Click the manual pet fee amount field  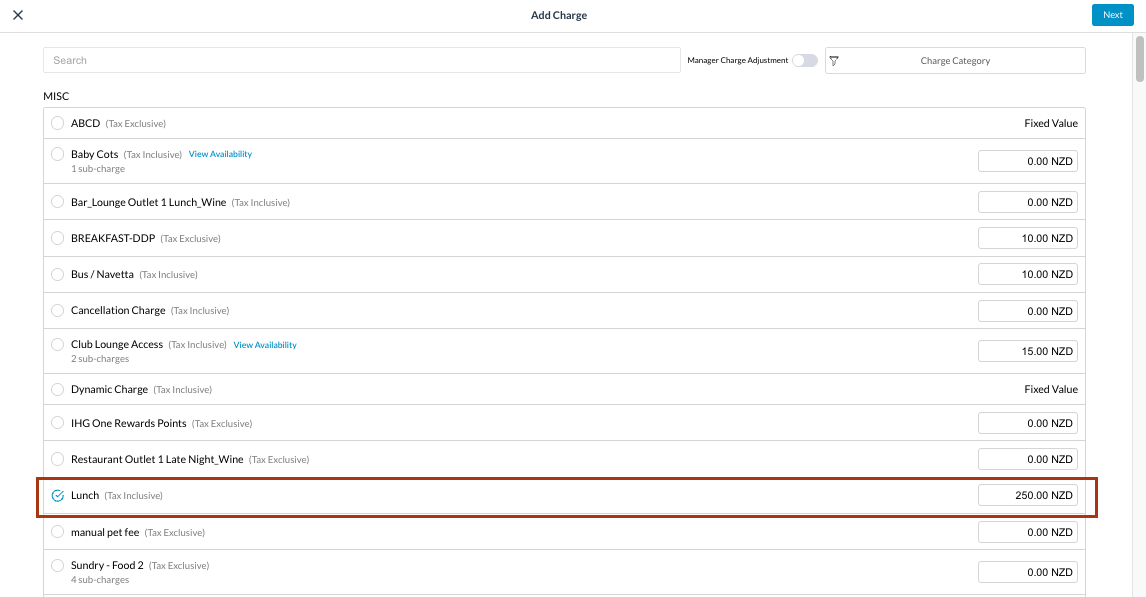tap(1027, 533)
